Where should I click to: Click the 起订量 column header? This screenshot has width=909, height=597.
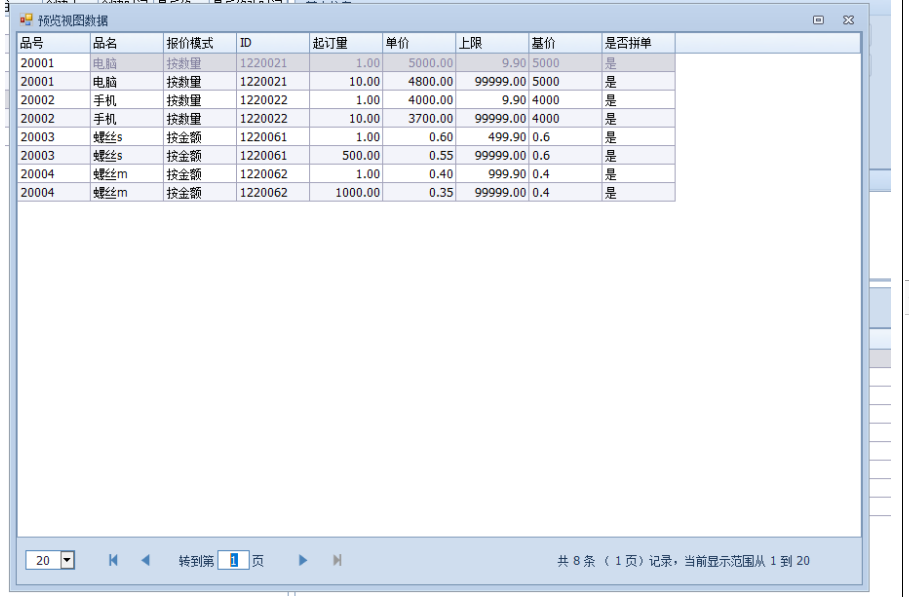coord(345,43)
